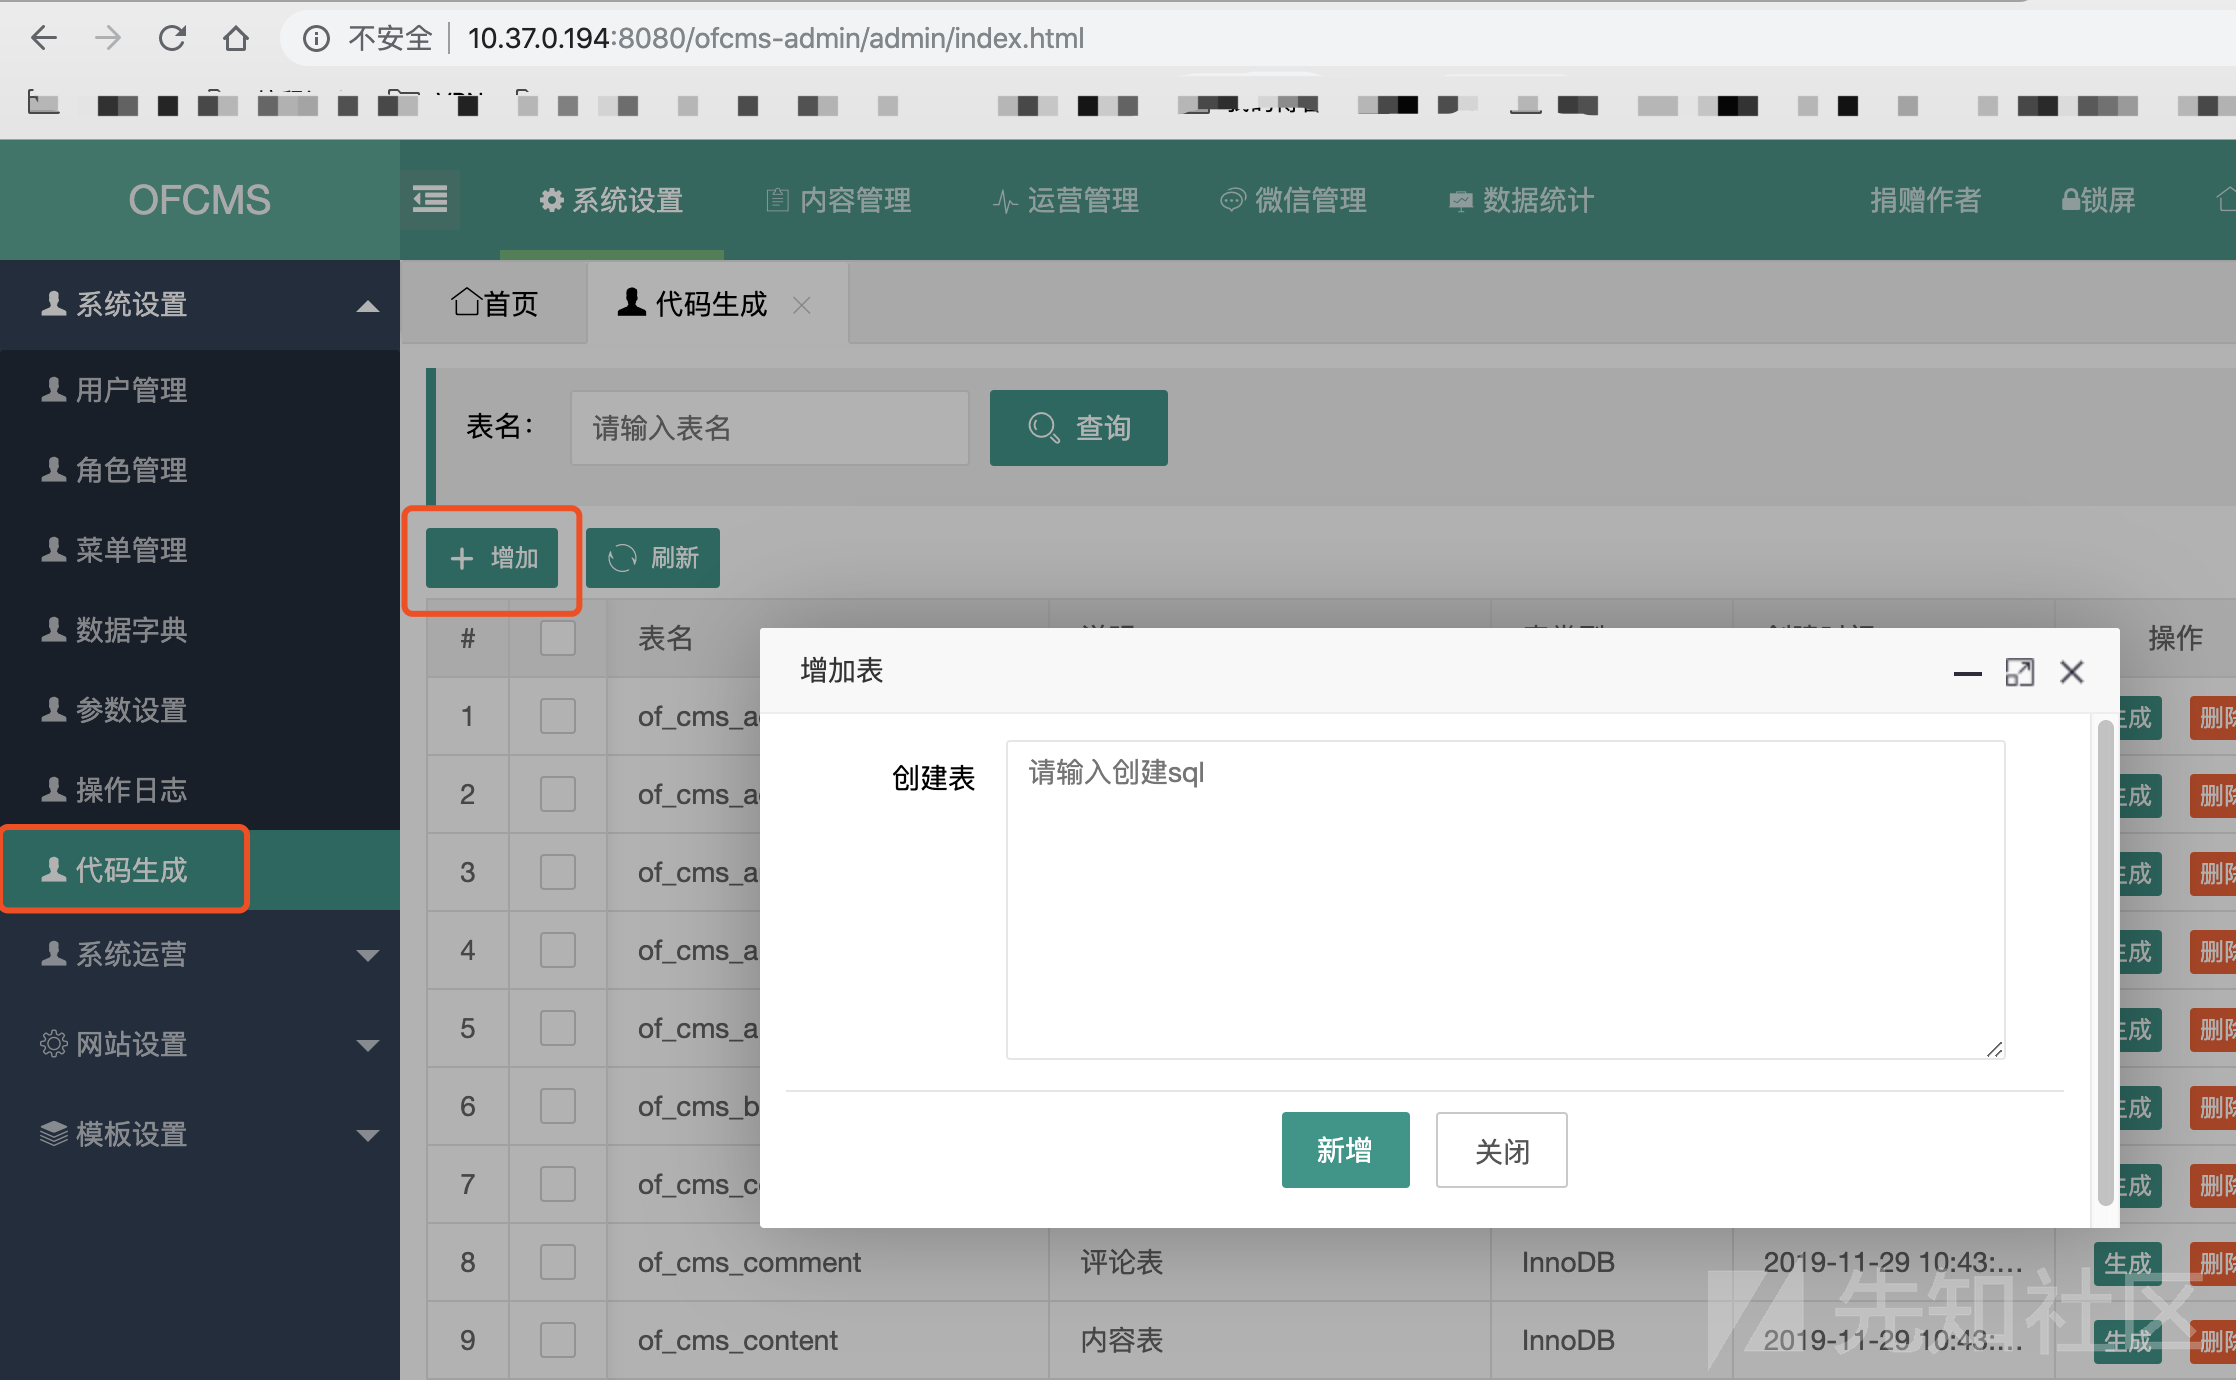The image size is (2236, 1380).
Task: Check the checkbox for of_cms_content row
Action: (558, 1340)
